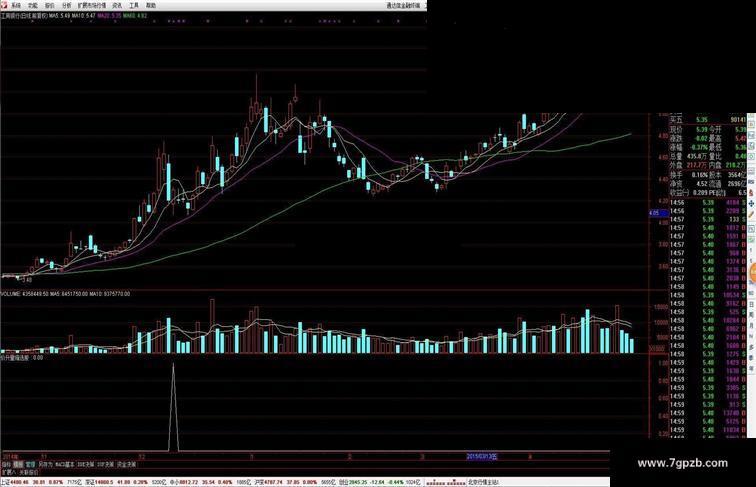Switch to 资金决策 template
Image resolution: width=756 pixels, height=487 pixels.
coord(127,464)
